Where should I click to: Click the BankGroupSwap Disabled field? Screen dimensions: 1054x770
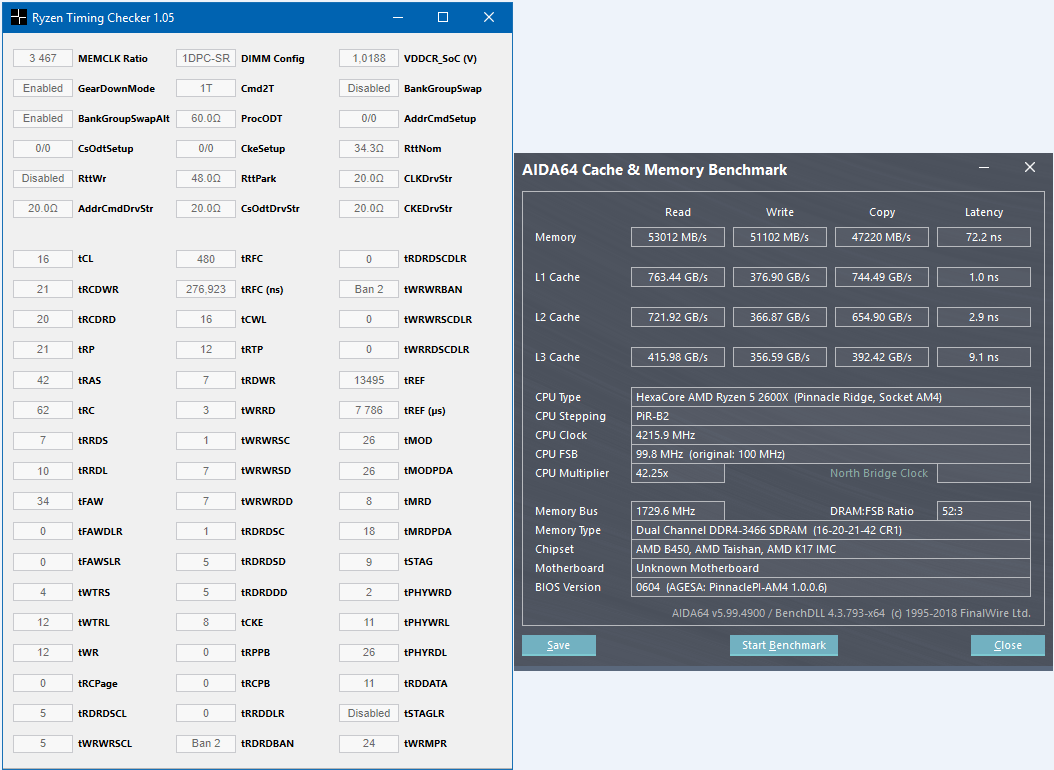(369, 88)
